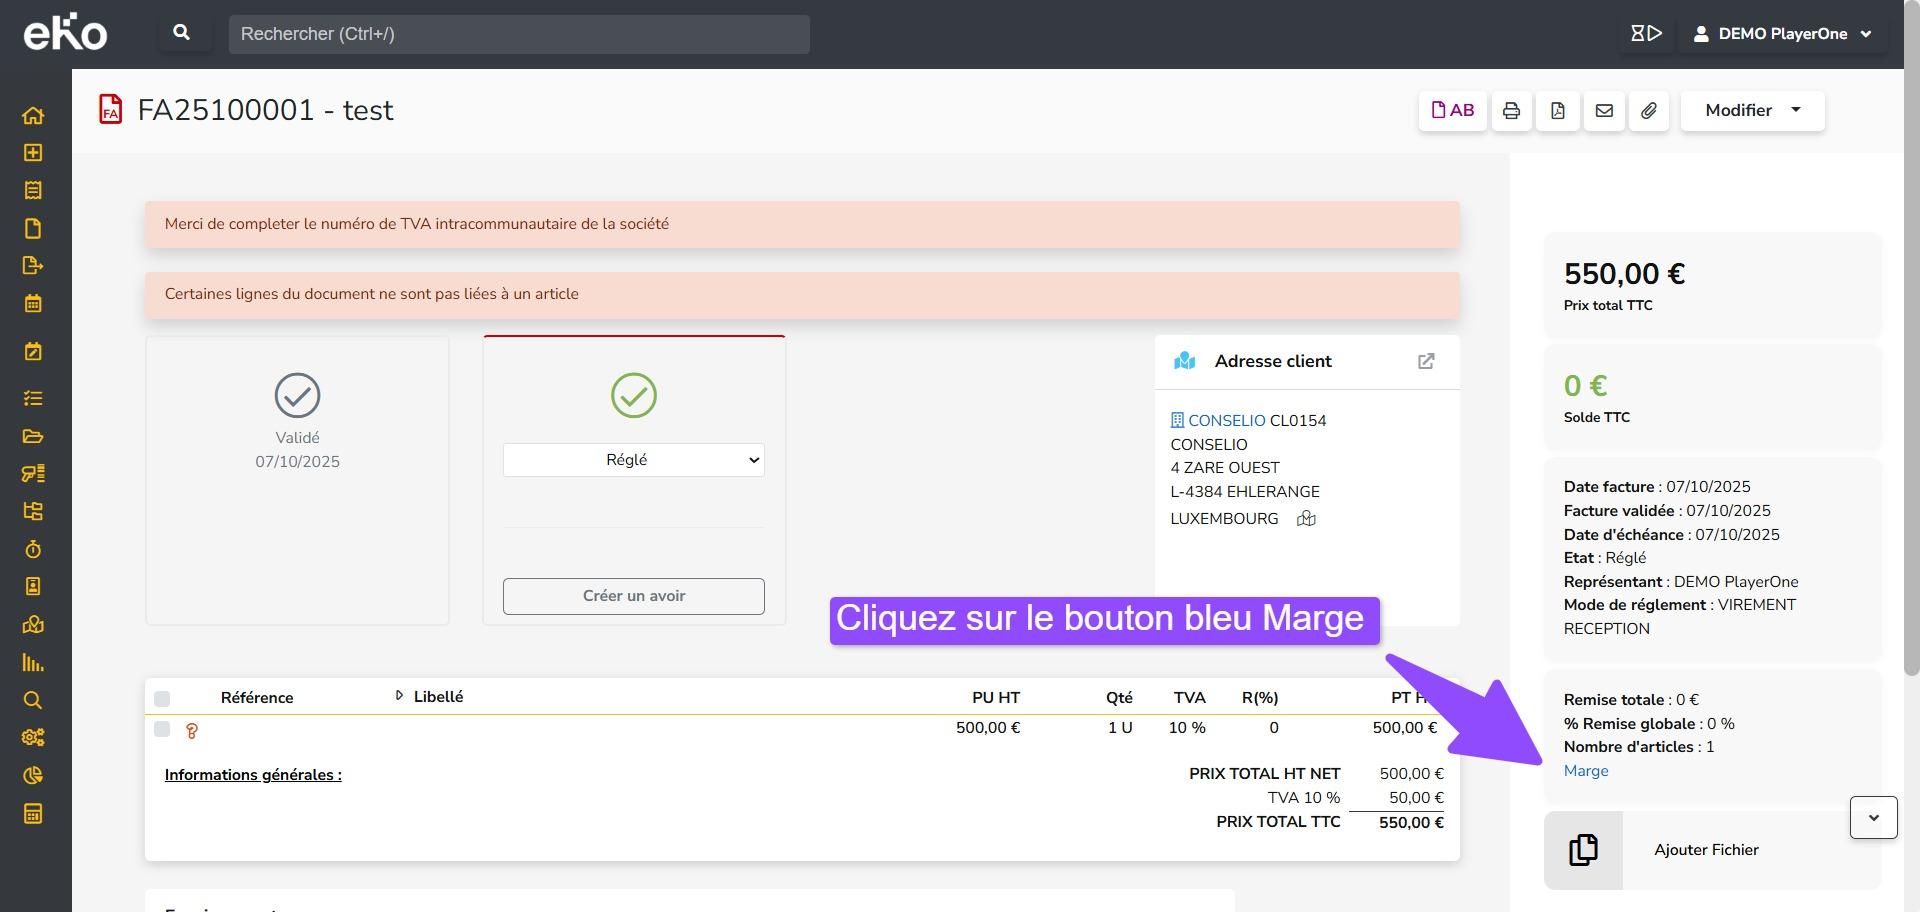Screen dimensions: 1920x912
Task: Click the stopwatch icon in the sidebar
Action: pyautogui.click(x=33, y=549)
